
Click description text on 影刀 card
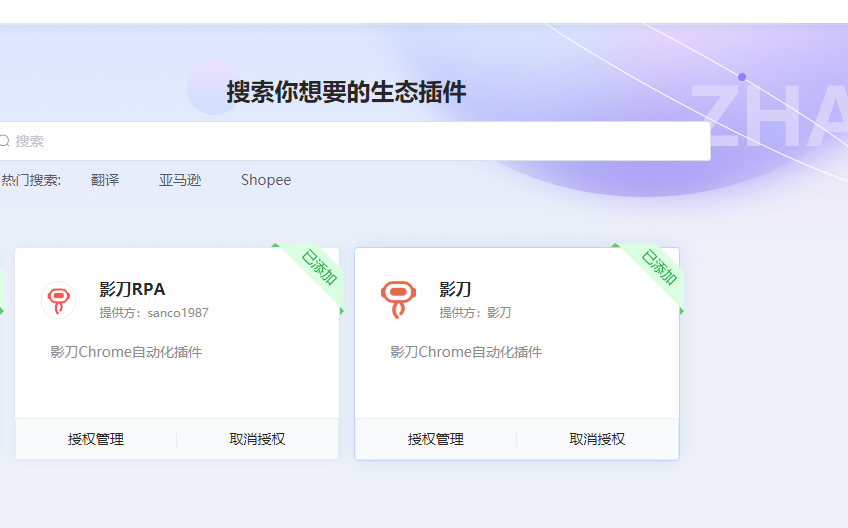tap(466, 352)
